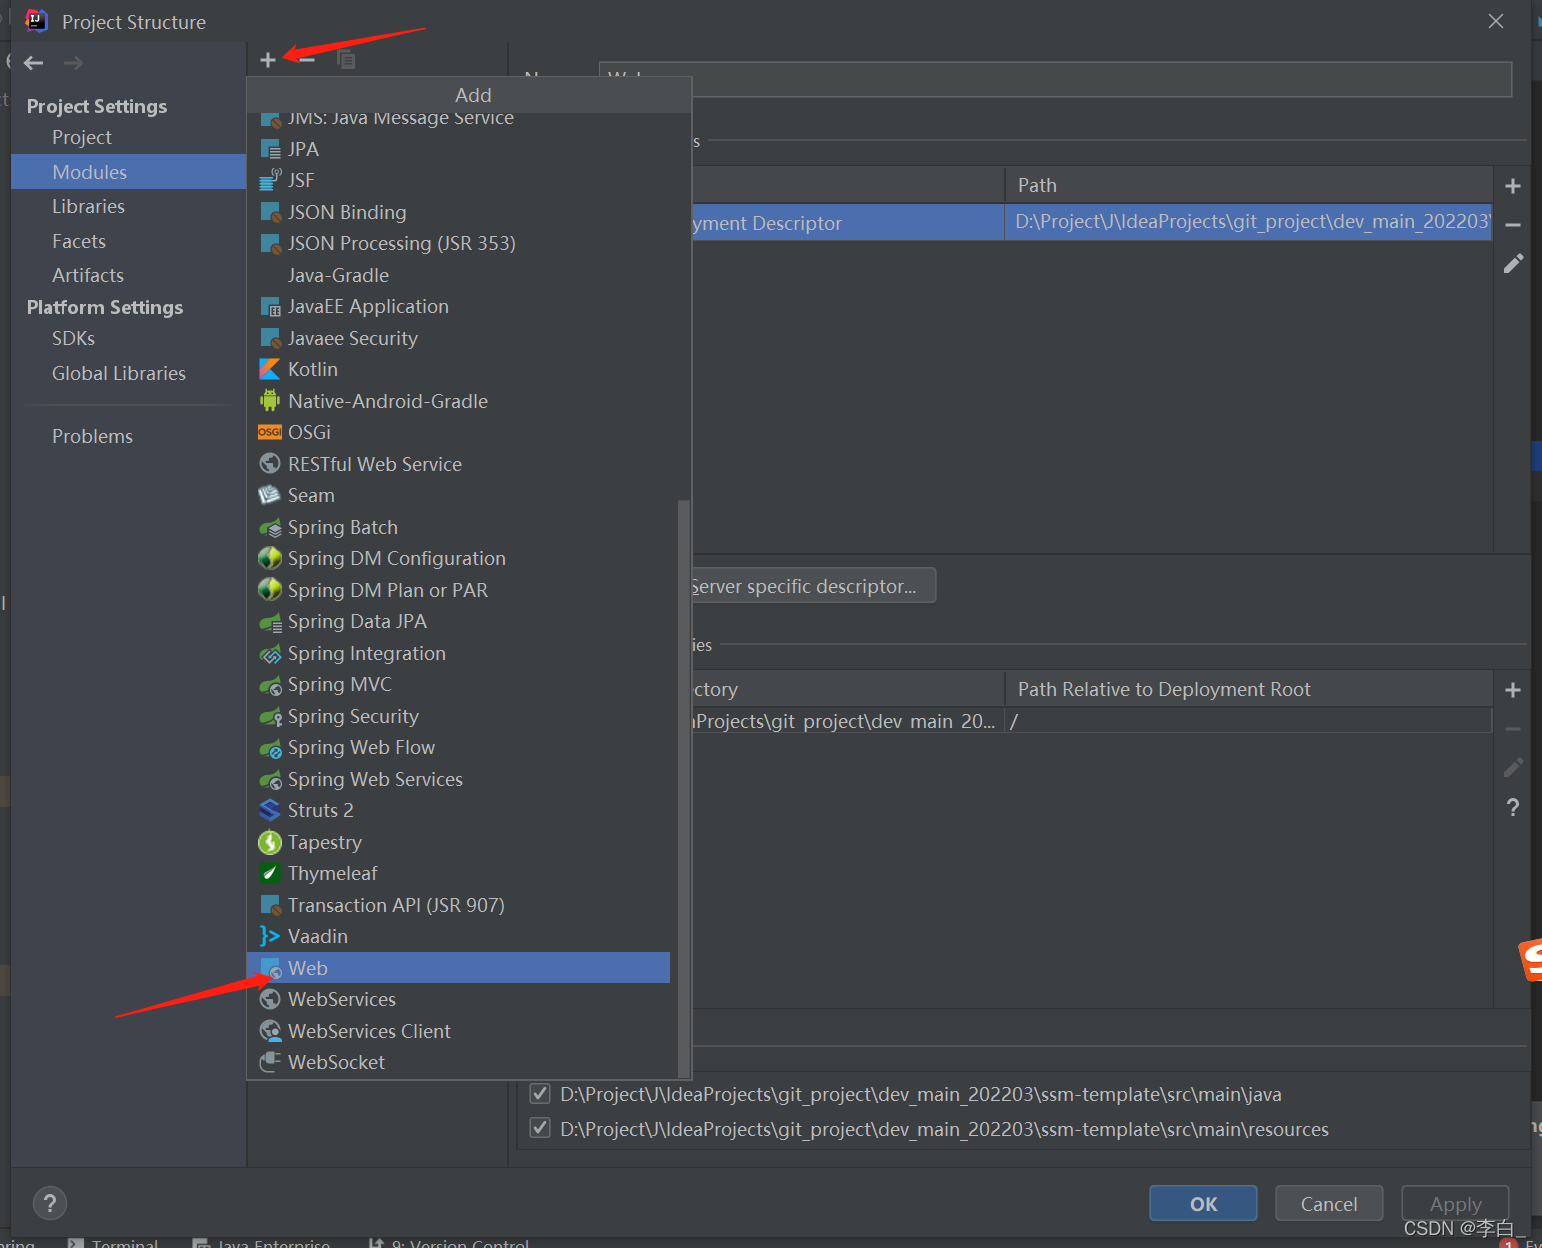Click the Remove (minus) module toolbar icon

tap(307, 60)
